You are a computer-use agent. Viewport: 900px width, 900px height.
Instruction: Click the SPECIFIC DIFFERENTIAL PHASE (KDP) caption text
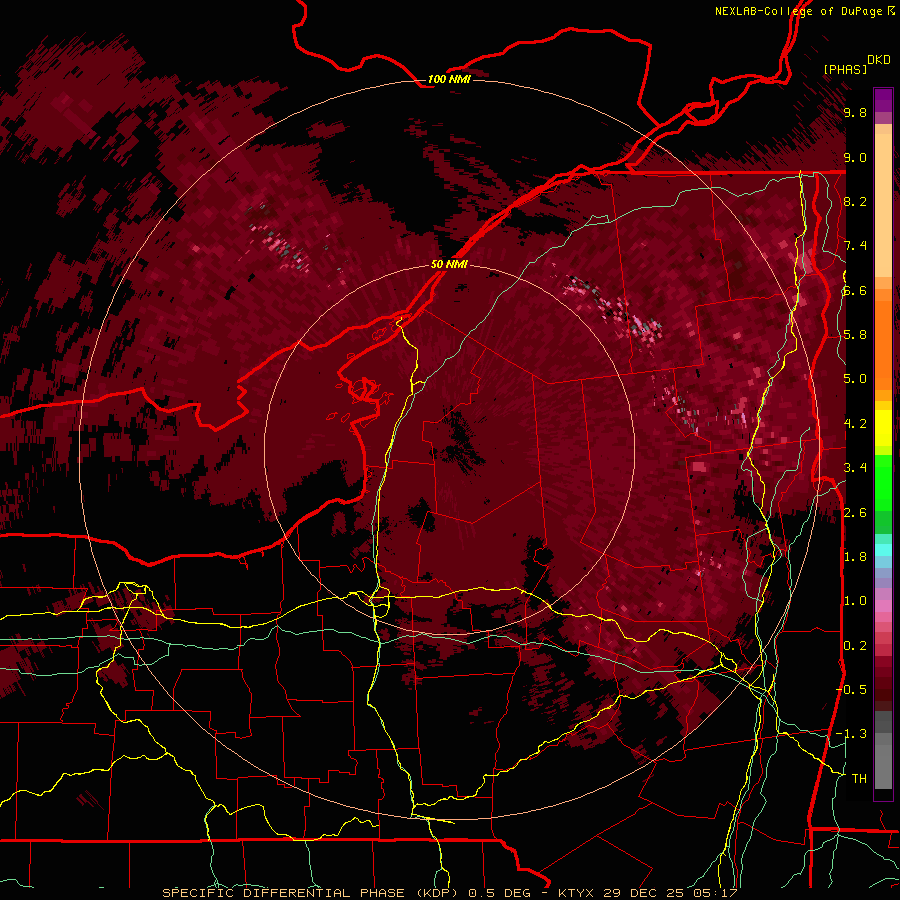click(312, 893)
